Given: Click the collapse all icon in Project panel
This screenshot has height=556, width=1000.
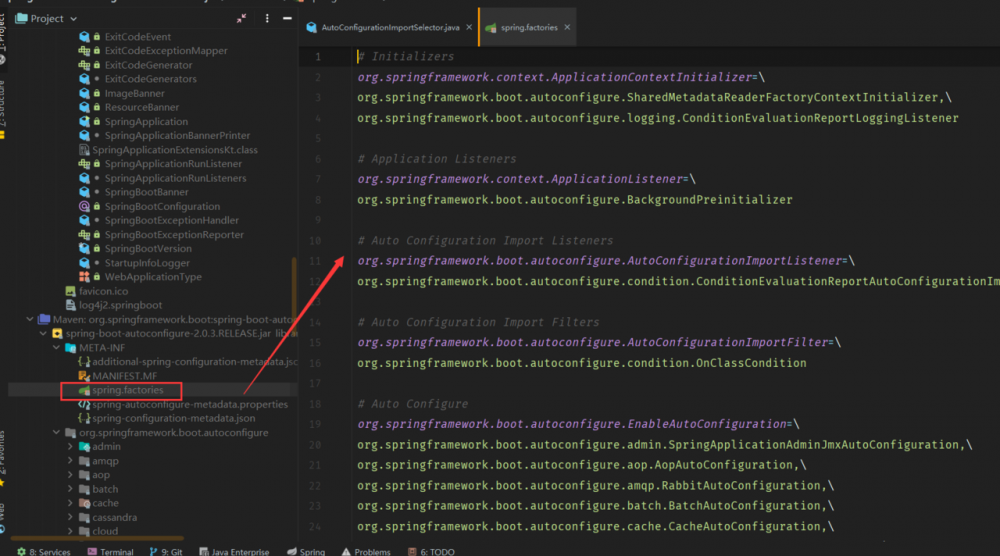Looking at the screenshot, I should 241,19.
